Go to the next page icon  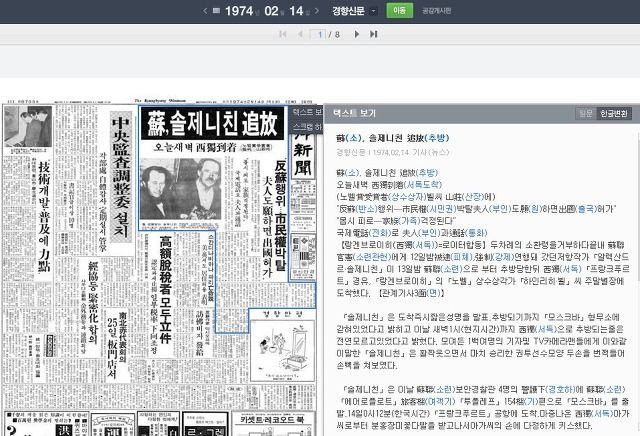coord(357,34)
